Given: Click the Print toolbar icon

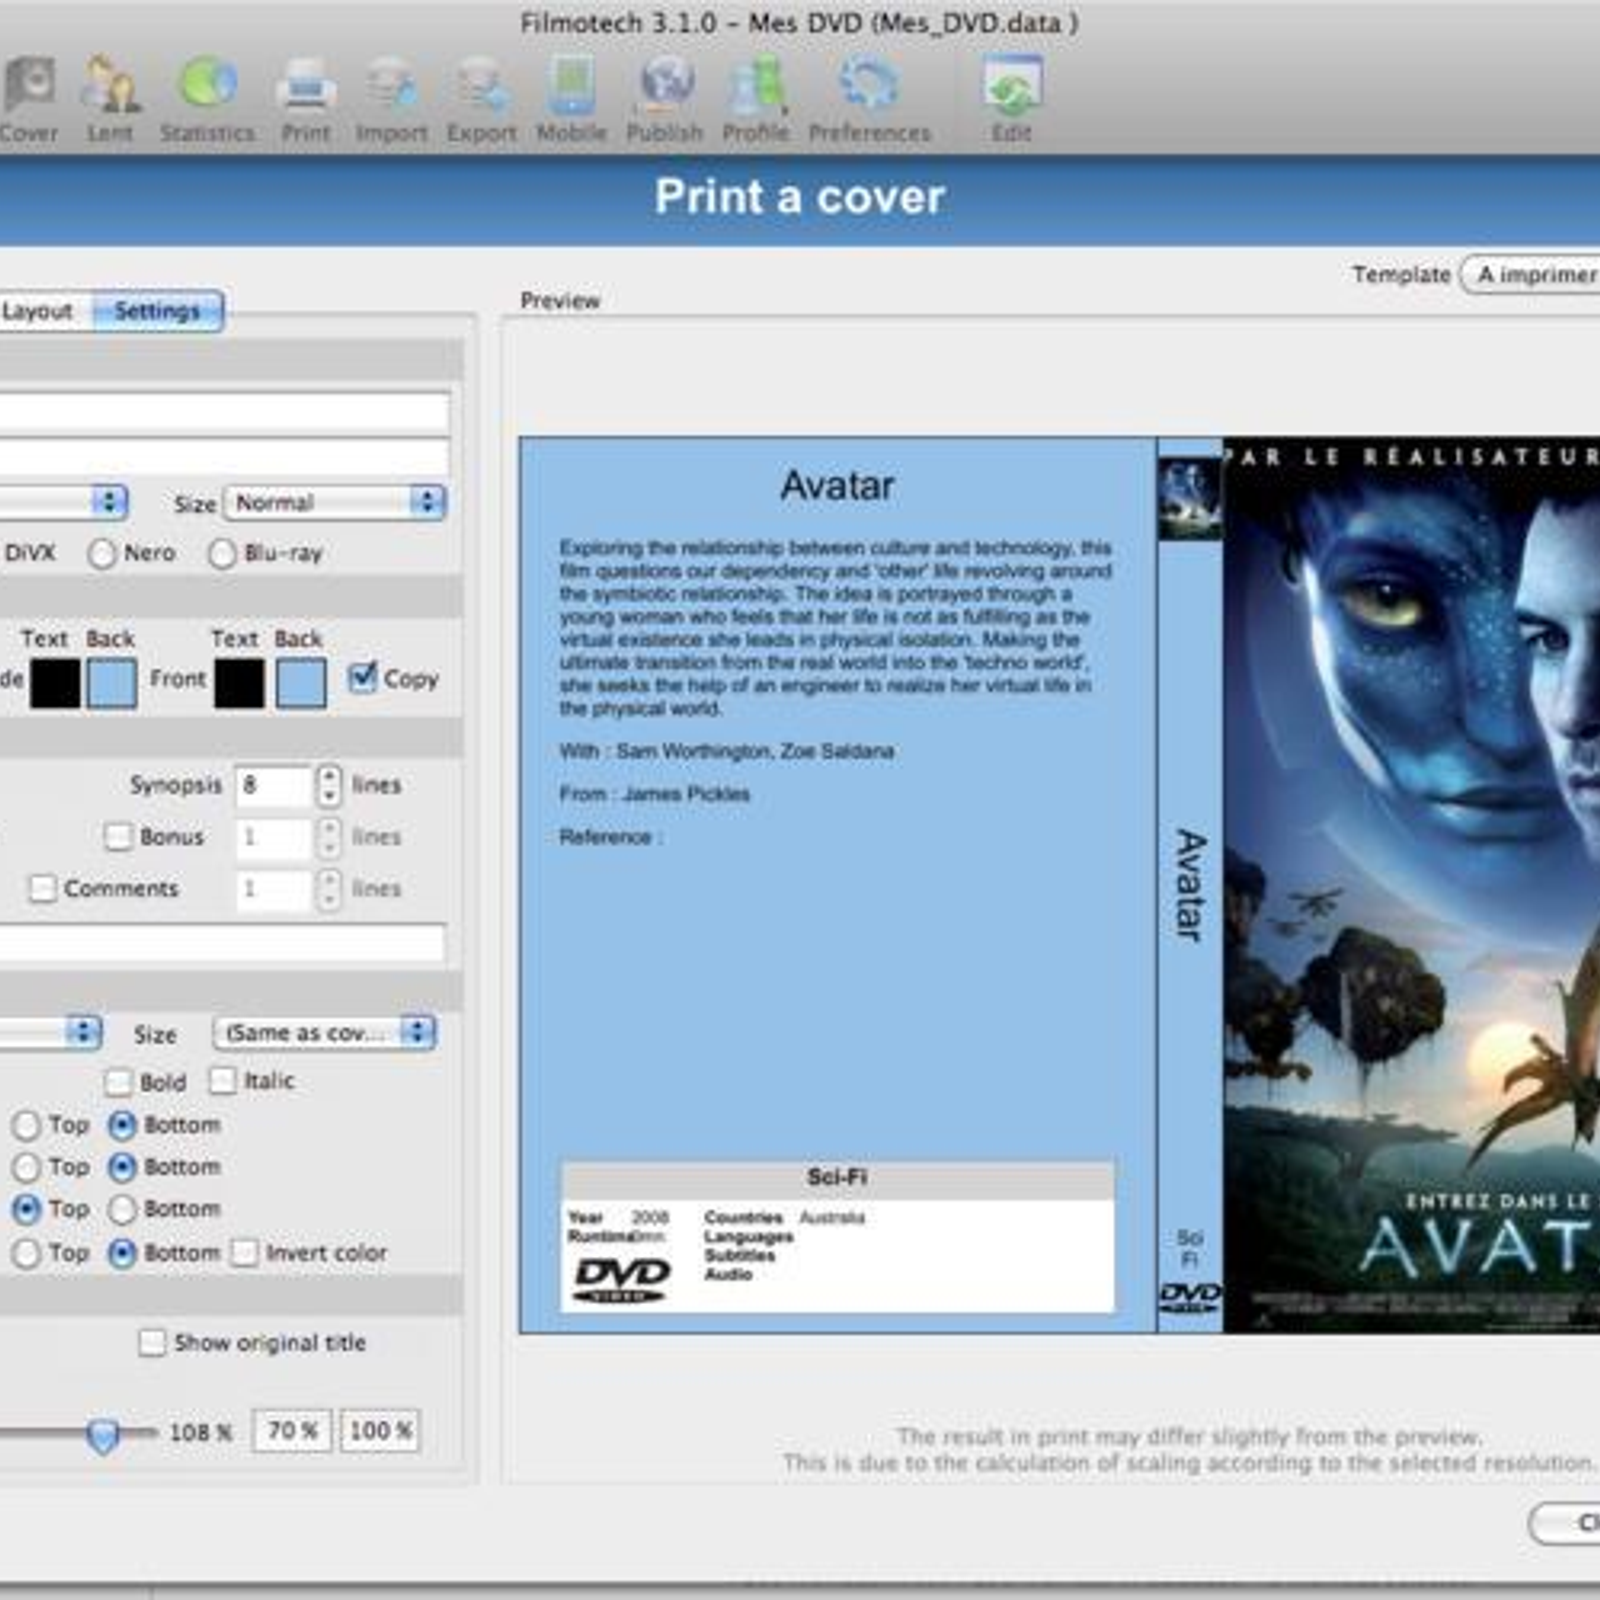Looking at the screenshot, I should [305, 100].
